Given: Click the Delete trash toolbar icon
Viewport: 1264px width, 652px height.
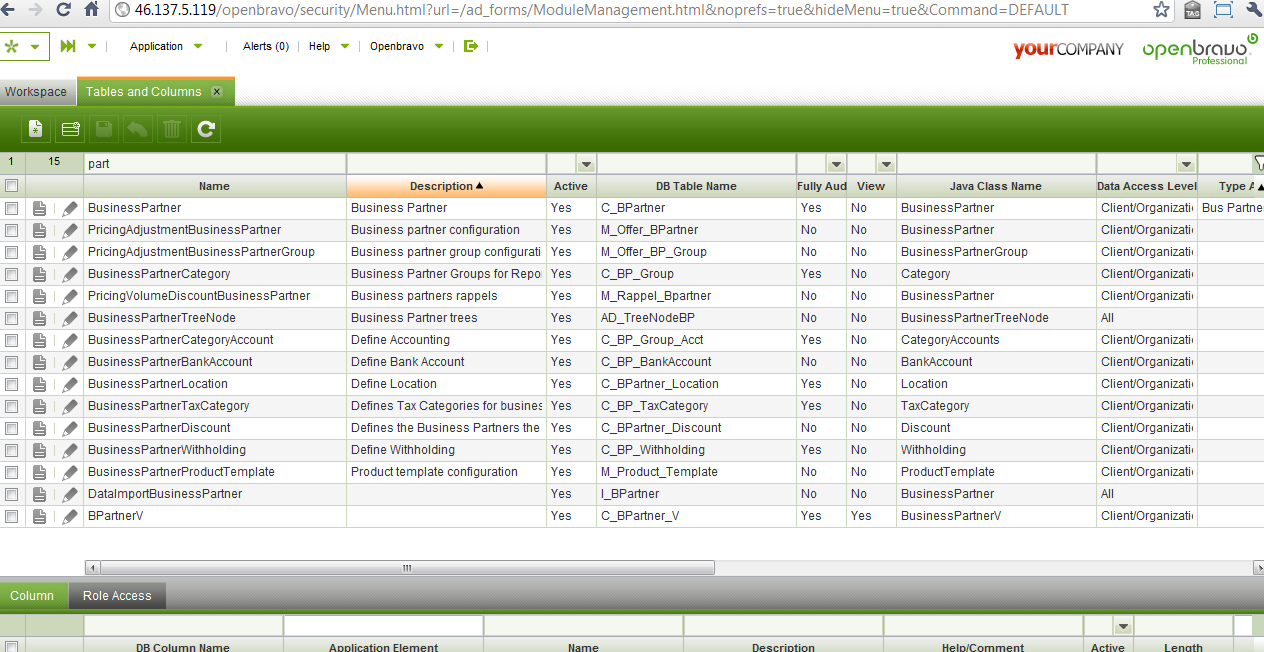Looking at the screenshot, I should [172, 129].
